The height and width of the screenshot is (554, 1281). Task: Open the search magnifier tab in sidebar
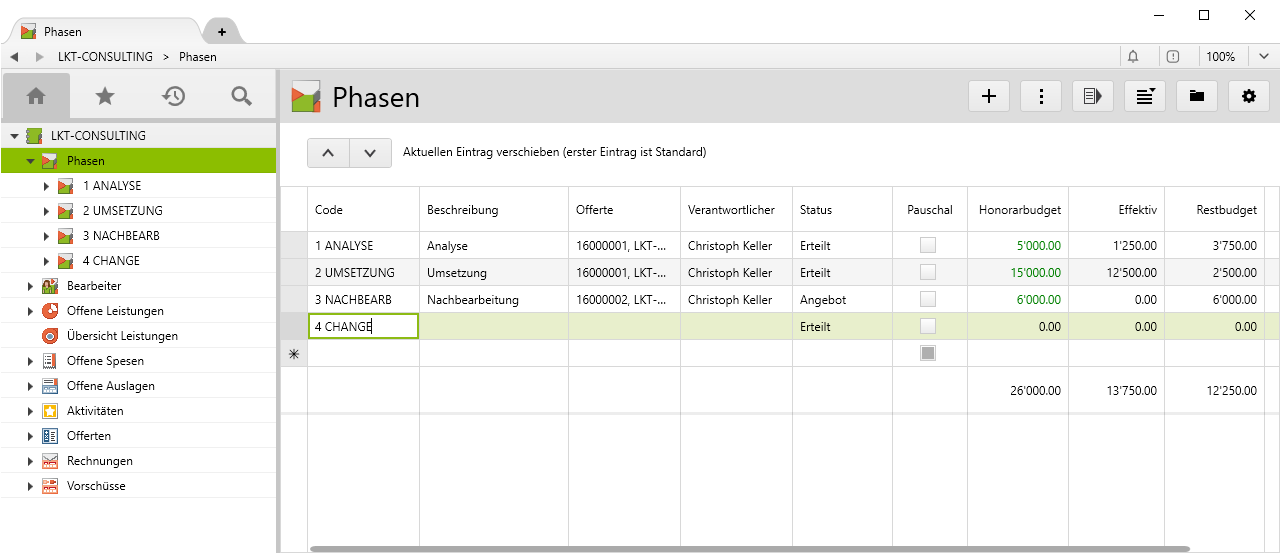pos(241,96)
